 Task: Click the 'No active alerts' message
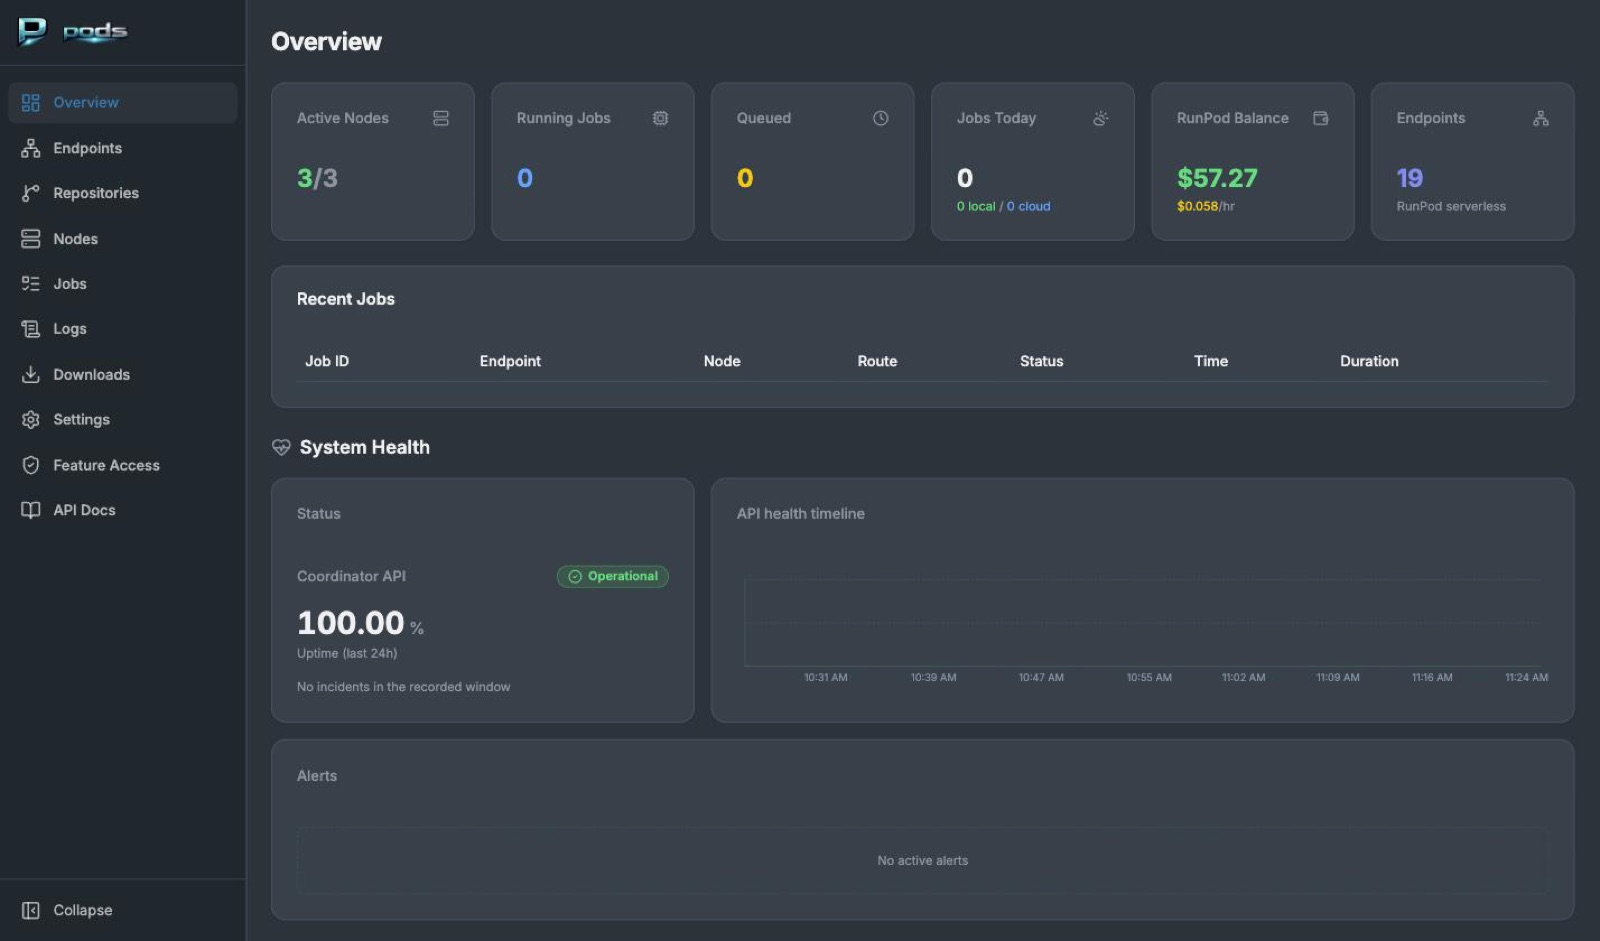pyautogui.click(x=923, y=861)
